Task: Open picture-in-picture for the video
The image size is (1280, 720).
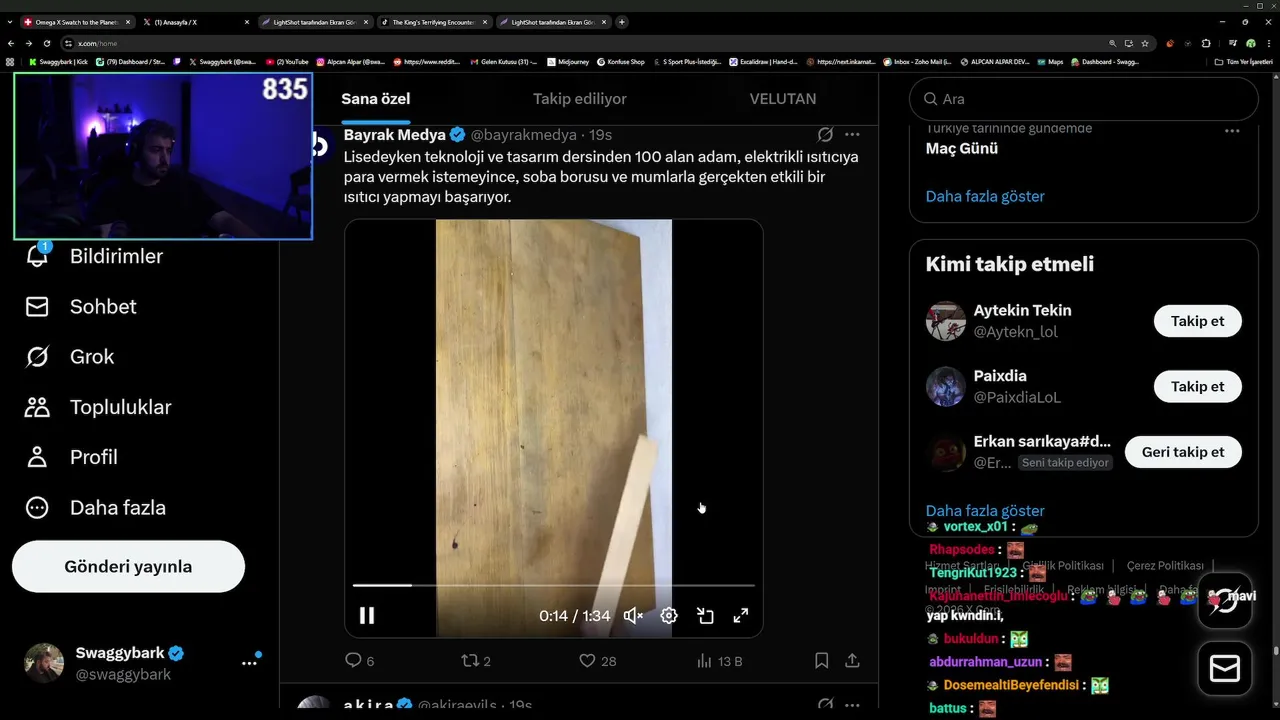Action: [x=705, y=616]
